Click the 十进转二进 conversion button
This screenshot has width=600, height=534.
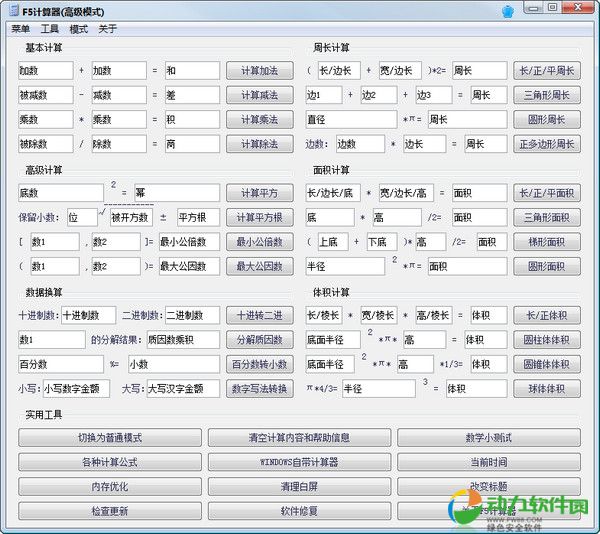259,315
